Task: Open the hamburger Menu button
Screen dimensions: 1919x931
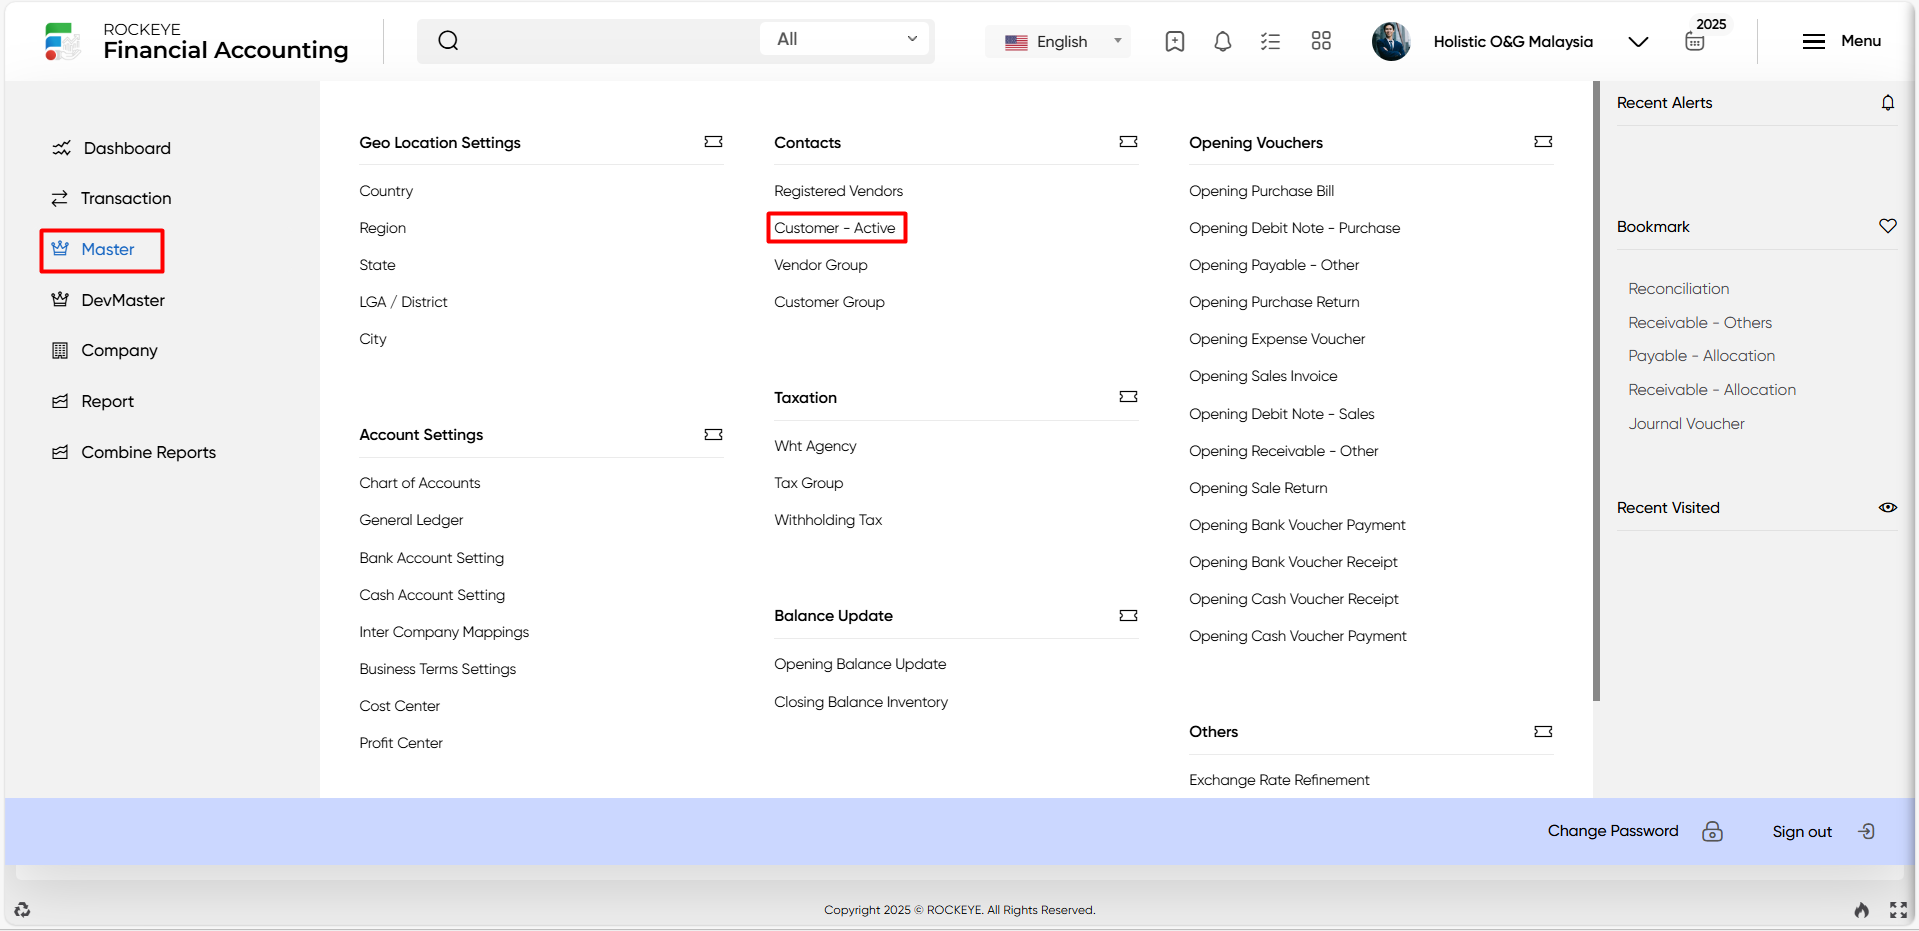Action: (1841, 41)
